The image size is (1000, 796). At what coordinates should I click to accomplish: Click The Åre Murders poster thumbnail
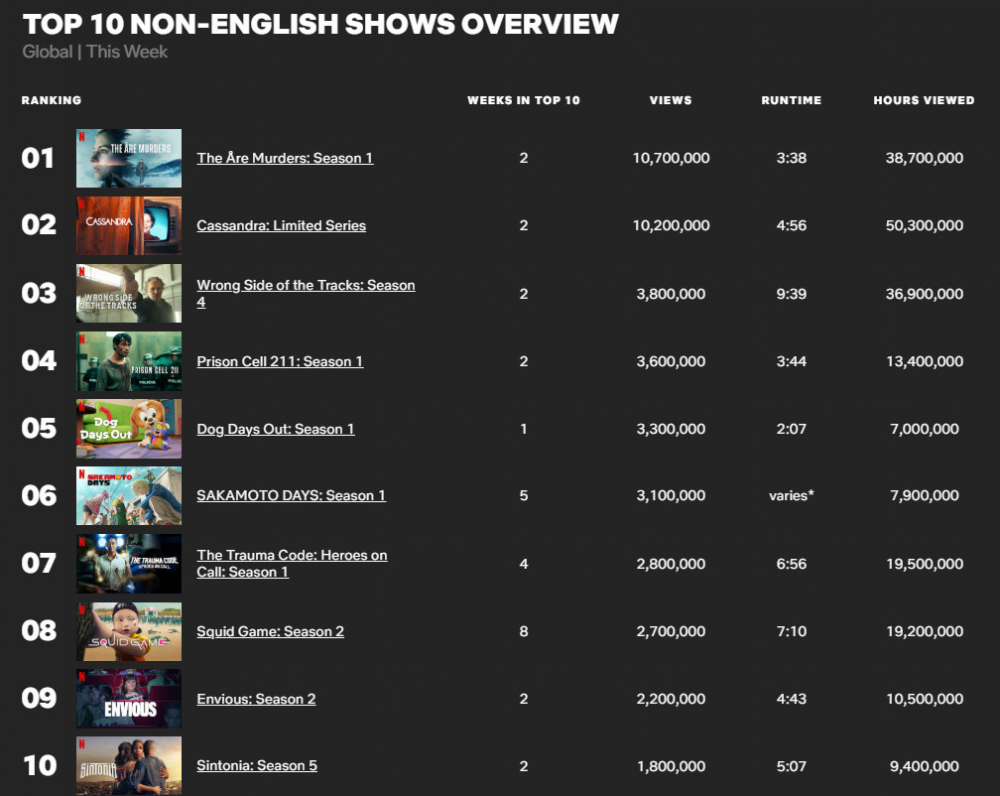point(129,158)
